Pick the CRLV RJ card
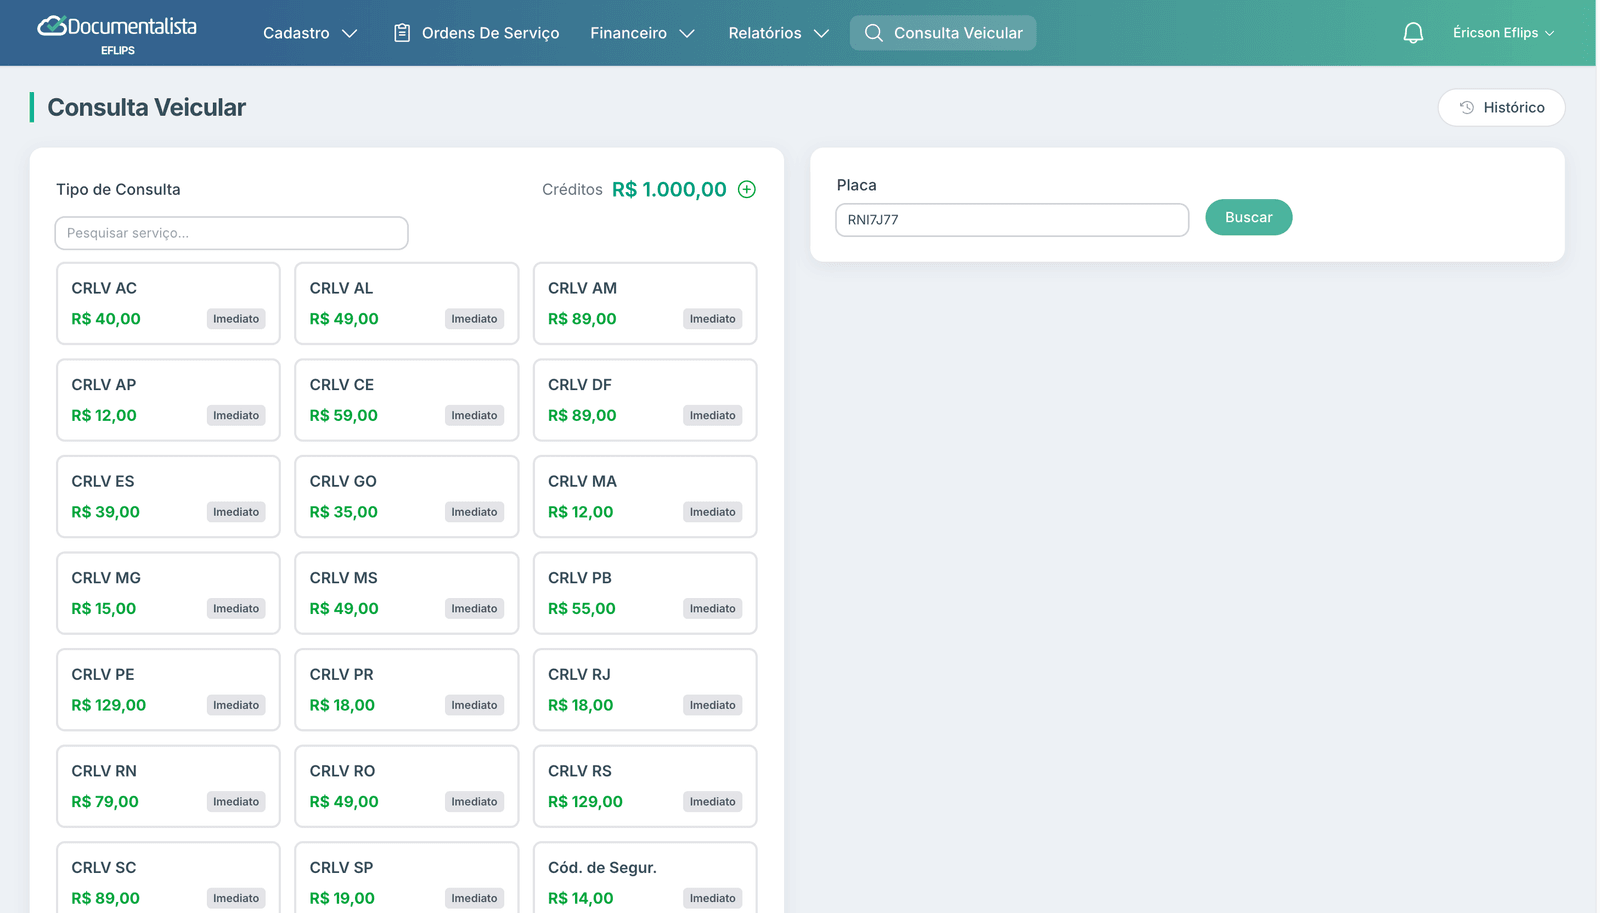Viewport: 1600px width, 913px height. [x=645, y=689]
